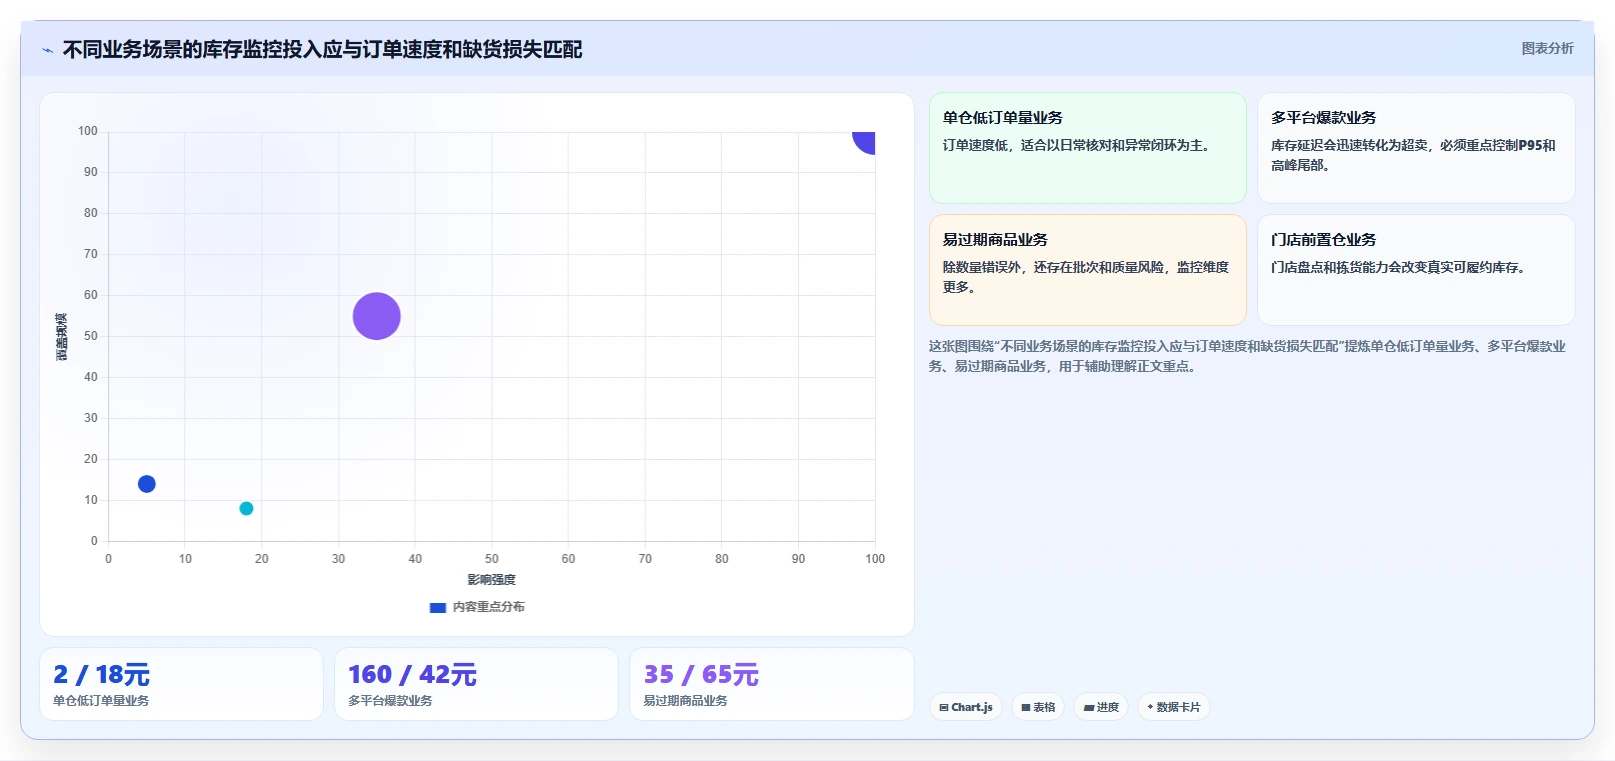This screenshot has width=1615, height=761.
Task: Click the text 订单速度低，适合以日常核对
Action: pos(1079,145)
